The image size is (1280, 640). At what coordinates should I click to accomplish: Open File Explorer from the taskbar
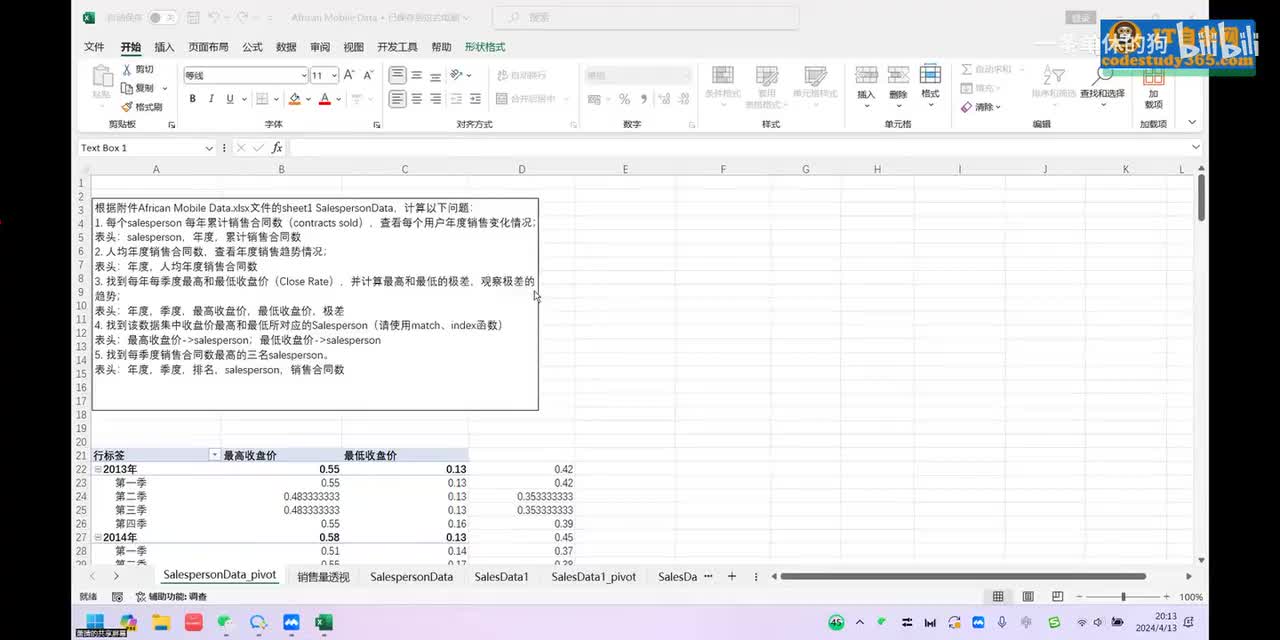click(x=161, y=622)
